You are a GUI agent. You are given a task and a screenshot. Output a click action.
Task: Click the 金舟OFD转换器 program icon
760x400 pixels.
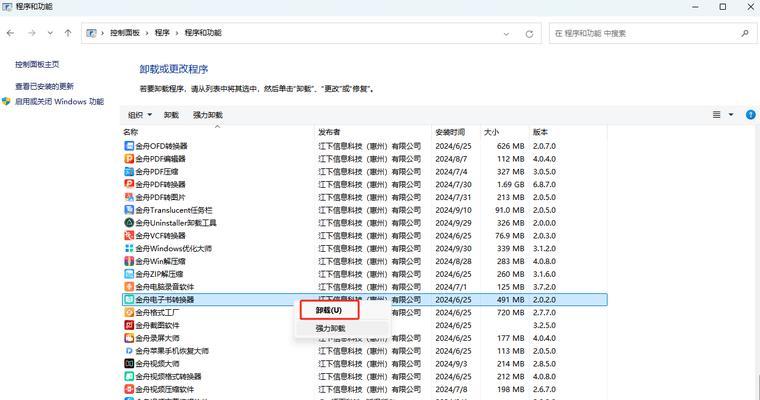point(129,146)
